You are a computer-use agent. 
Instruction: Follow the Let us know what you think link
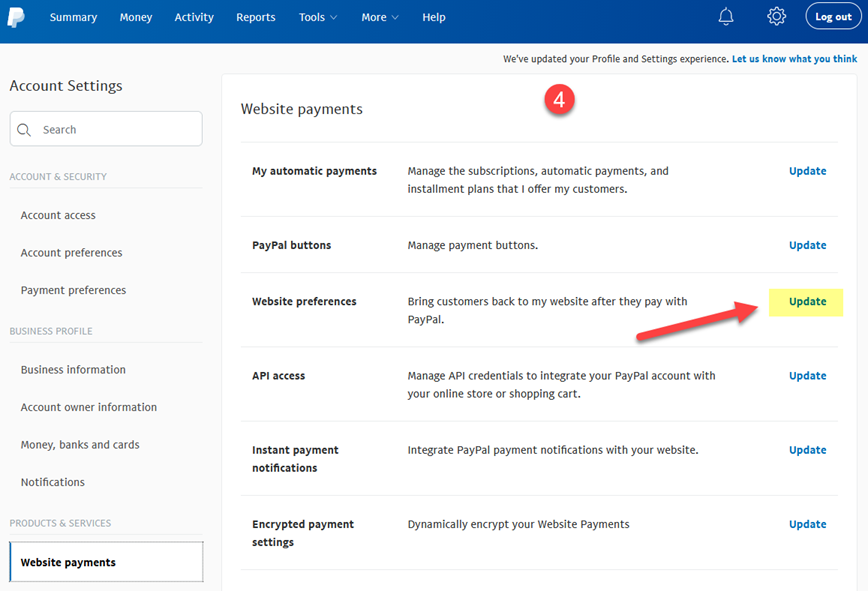point(794,59)
